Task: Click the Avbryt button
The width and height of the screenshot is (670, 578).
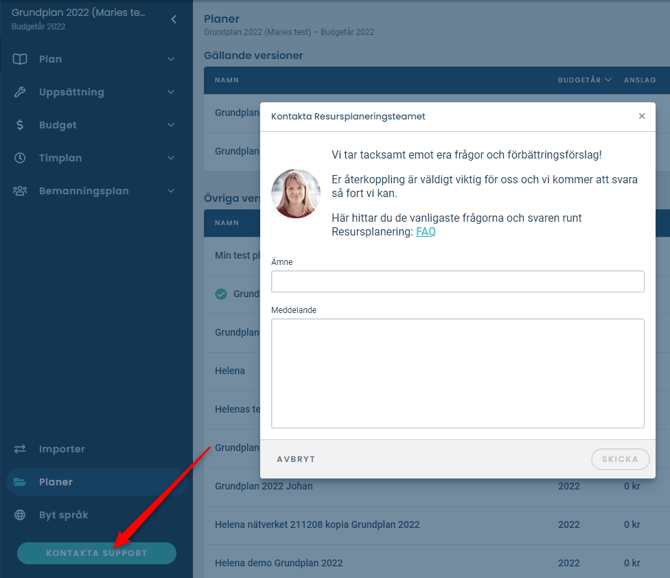Action: pos(296,459)
